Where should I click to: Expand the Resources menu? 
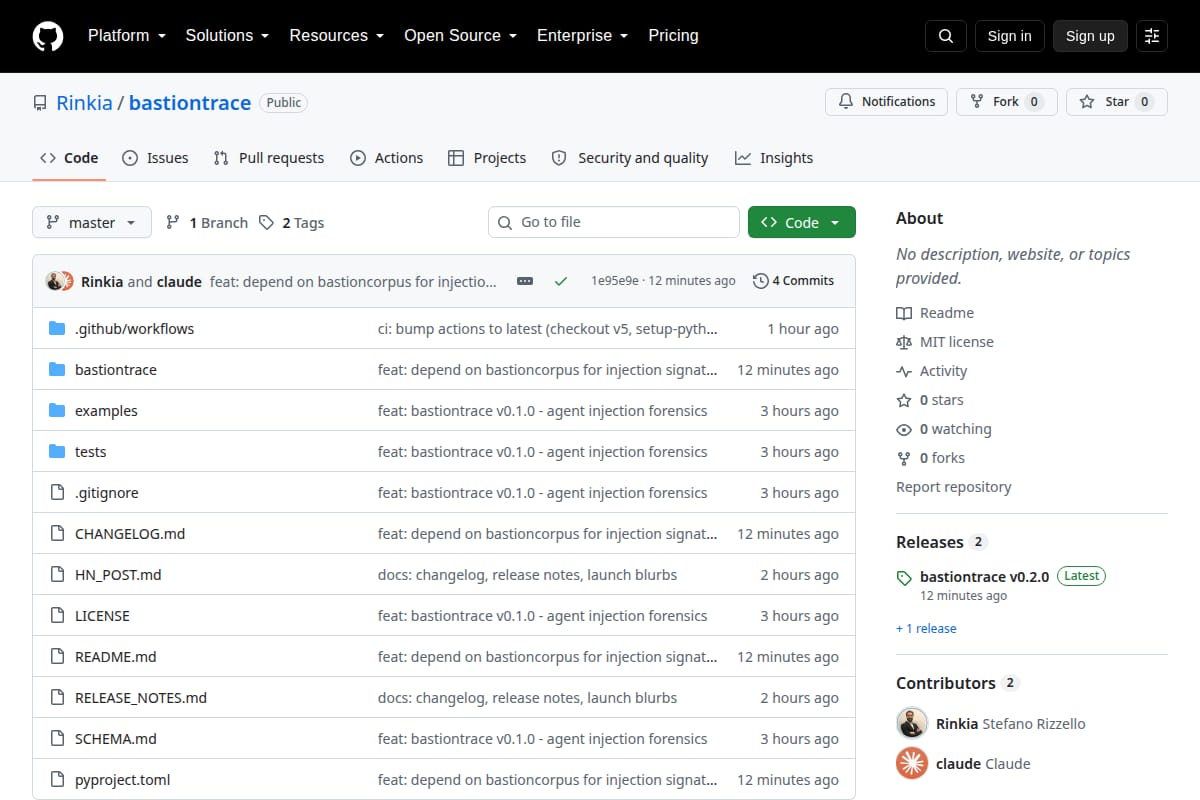[x=337, y=36]
